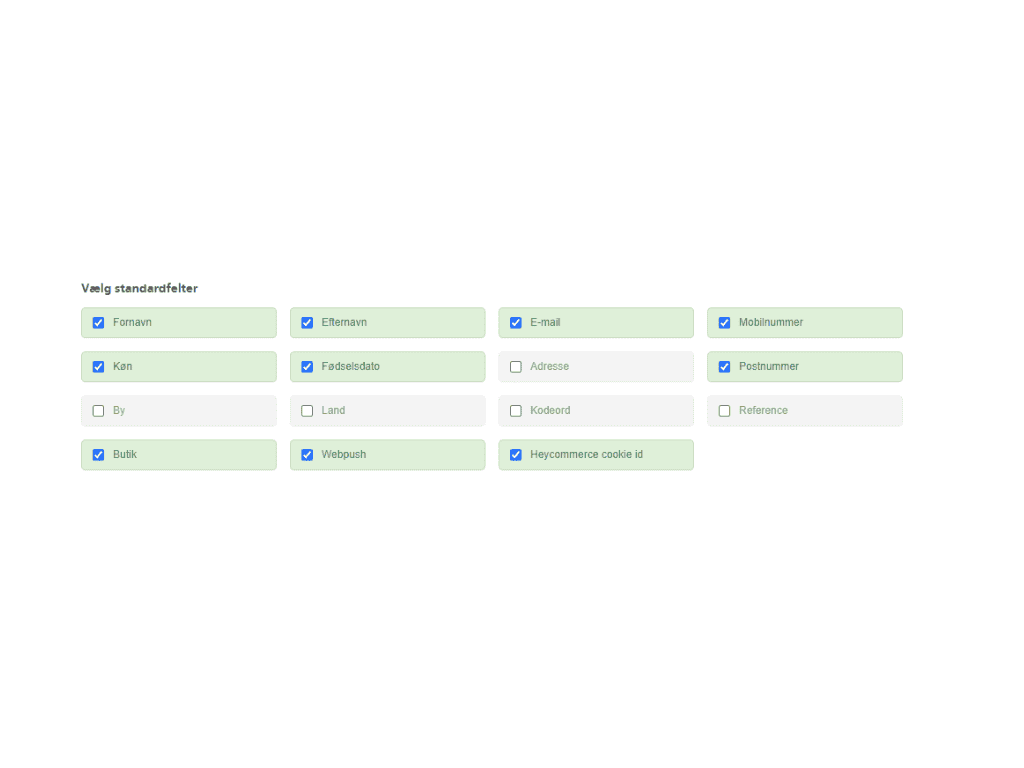Uncheck the Efternavn checkbox
The image size is (1024, 768).
[x=307, y=323]
